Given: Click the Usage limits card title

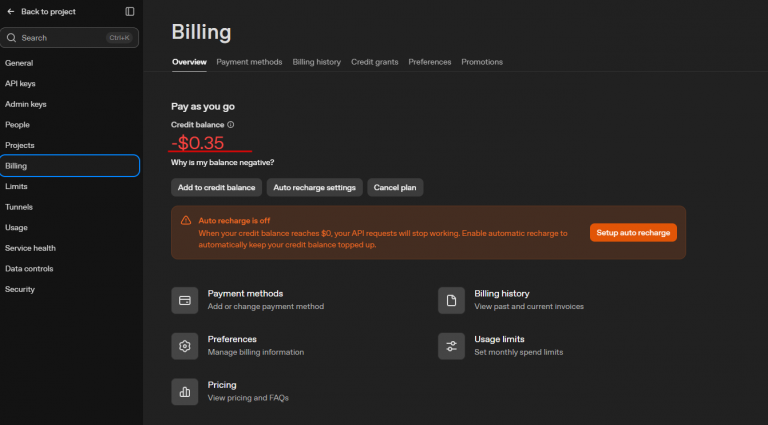Looking at the screenshot, I should pyautogui.click(x=499, y=339).
